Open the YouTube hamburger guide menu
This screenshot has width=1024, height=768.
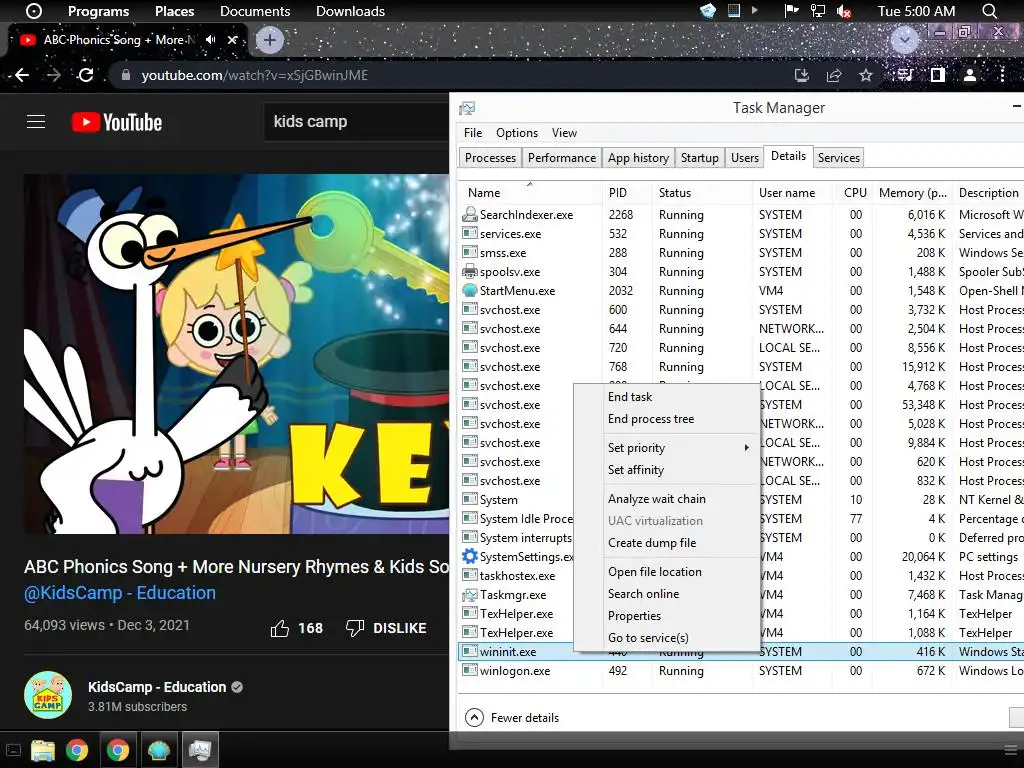pos(36,122)
